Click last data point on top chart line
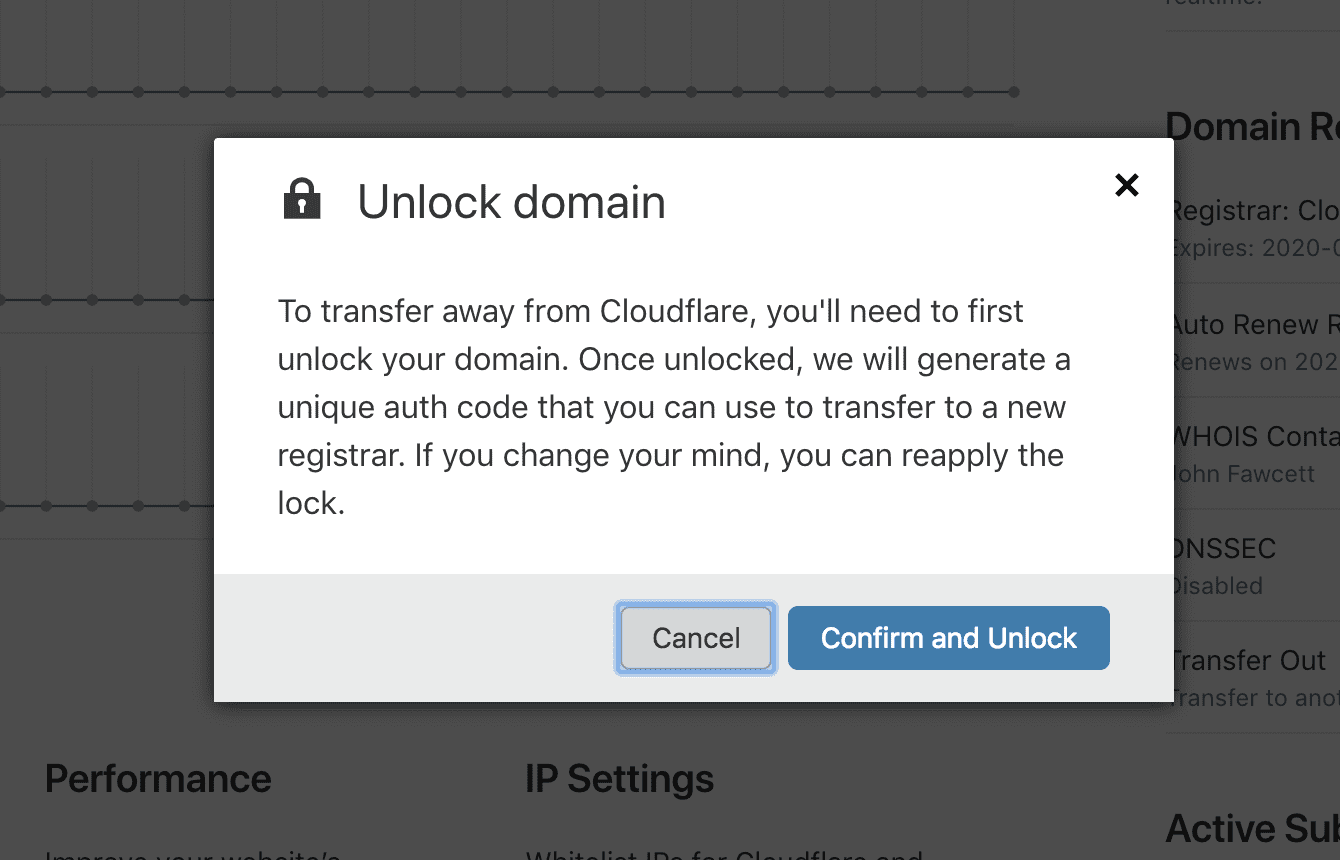Viewport: 1340px width, 860px height. [x=1014, y=92]
